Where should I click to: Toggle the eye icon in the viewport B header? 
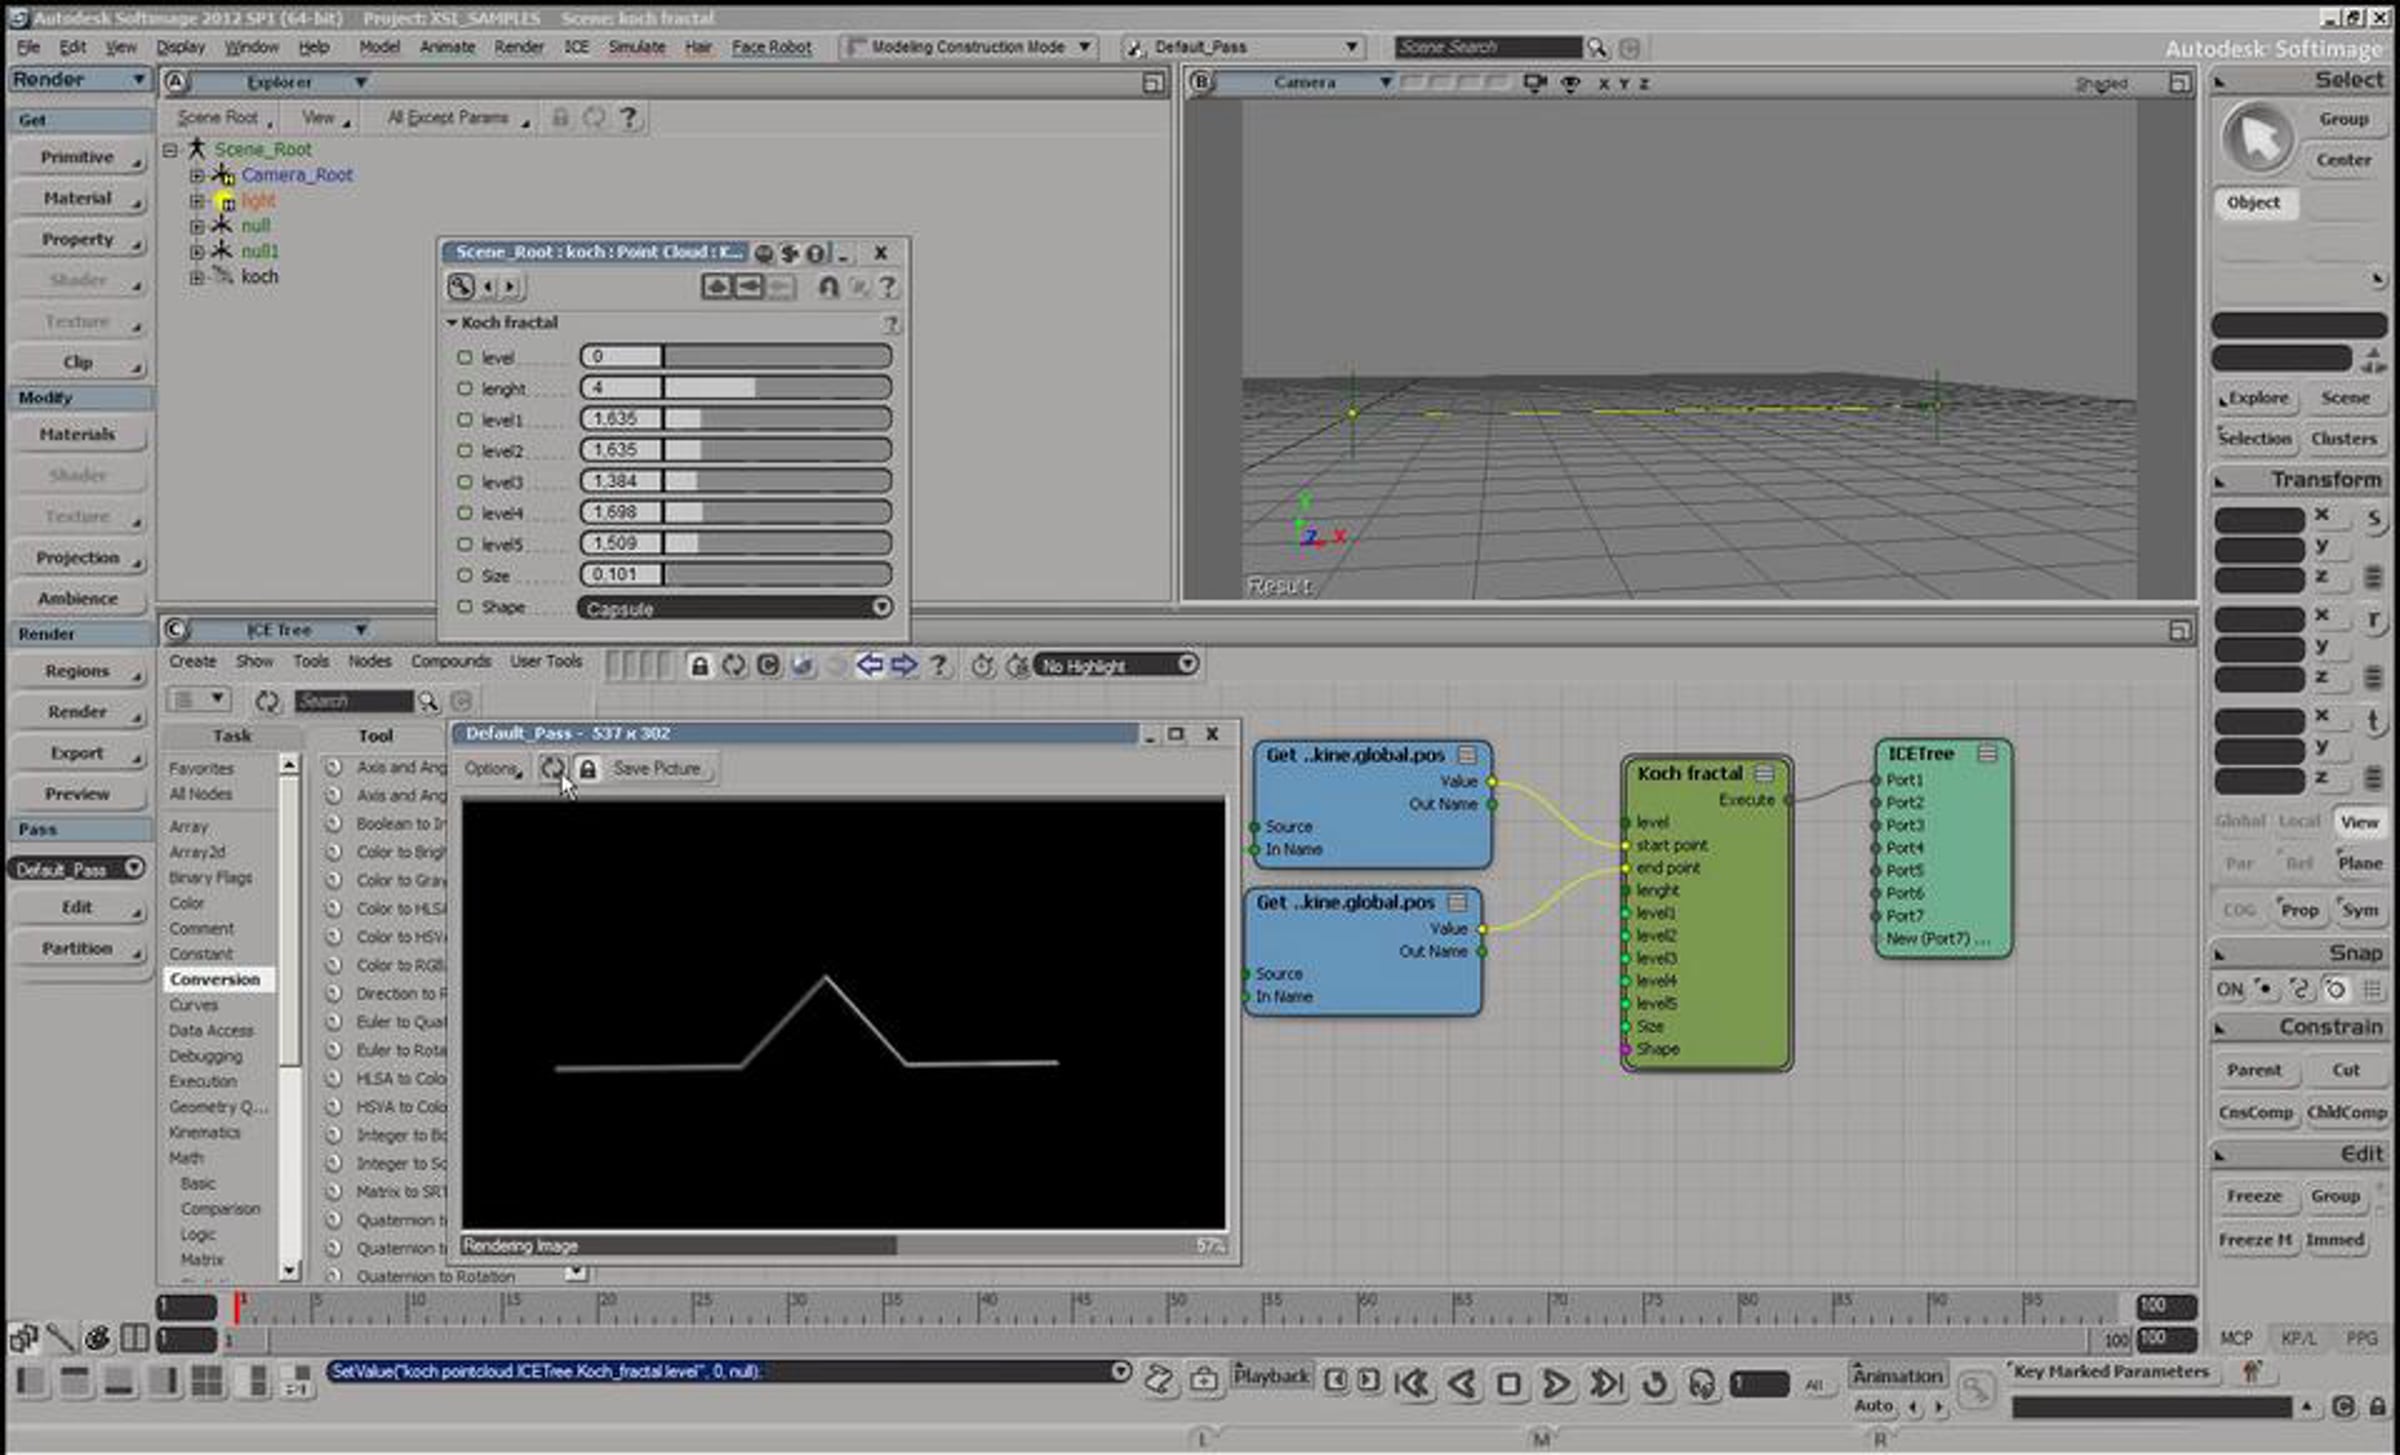point(1571,83)
